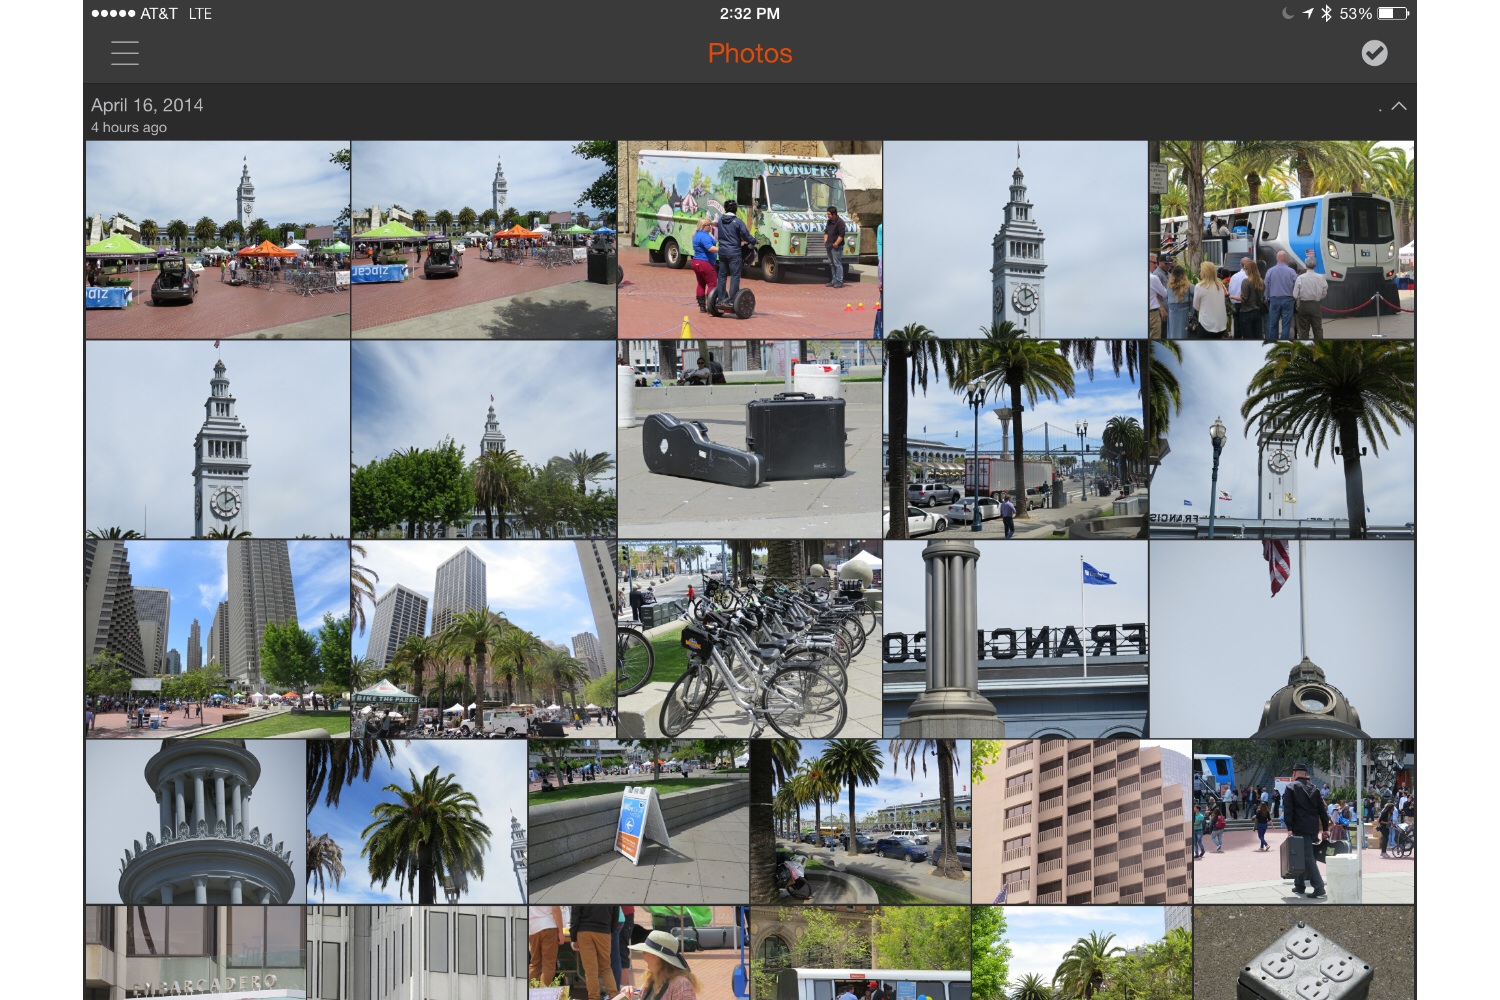Screen dimensions: 1500x1000
Task: Open the hamburger menu
Action: 125,53
